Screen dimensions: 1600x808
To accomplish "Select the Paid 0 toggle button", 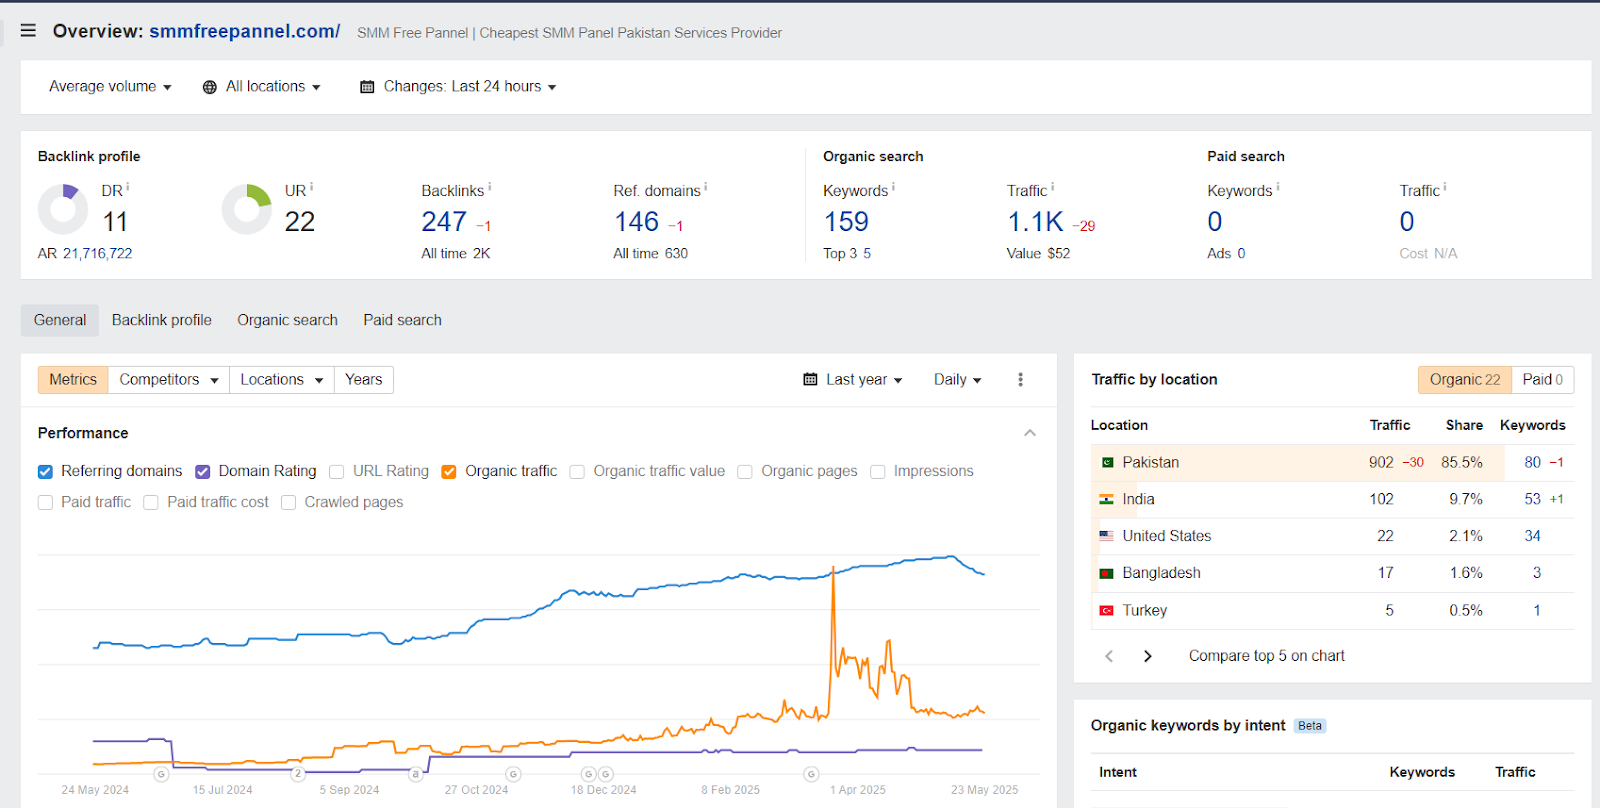I will point(1543,380).
